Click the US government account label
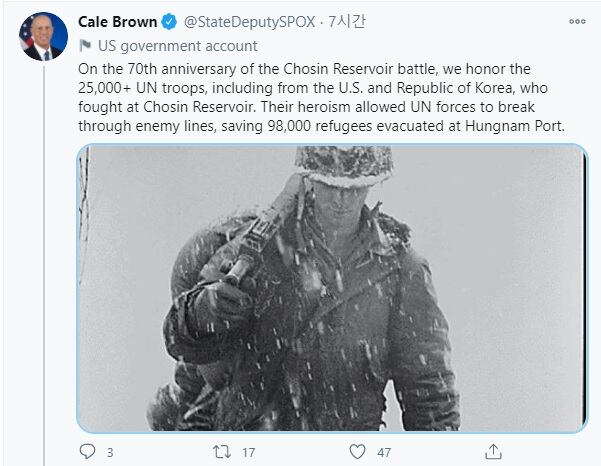Image resolution: width=601 pixels, height=466 pixels. (x=177, y=45)
